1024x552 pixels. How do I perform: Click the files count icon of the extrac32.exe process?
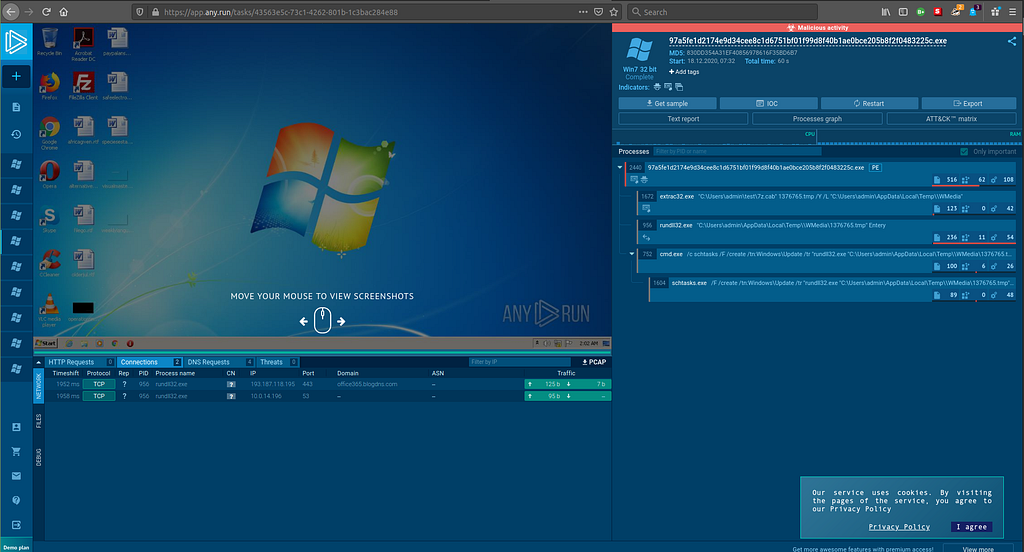coord(937,209)
